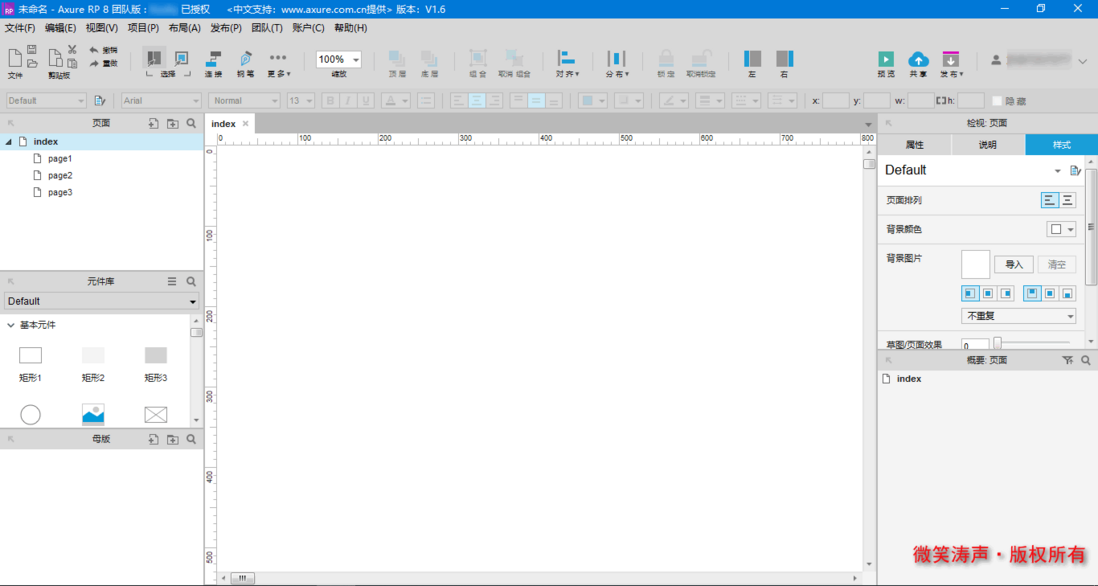Check the Hidden (隐藏) checkbox
The image size is (1098, 586).
coord(997,101)
